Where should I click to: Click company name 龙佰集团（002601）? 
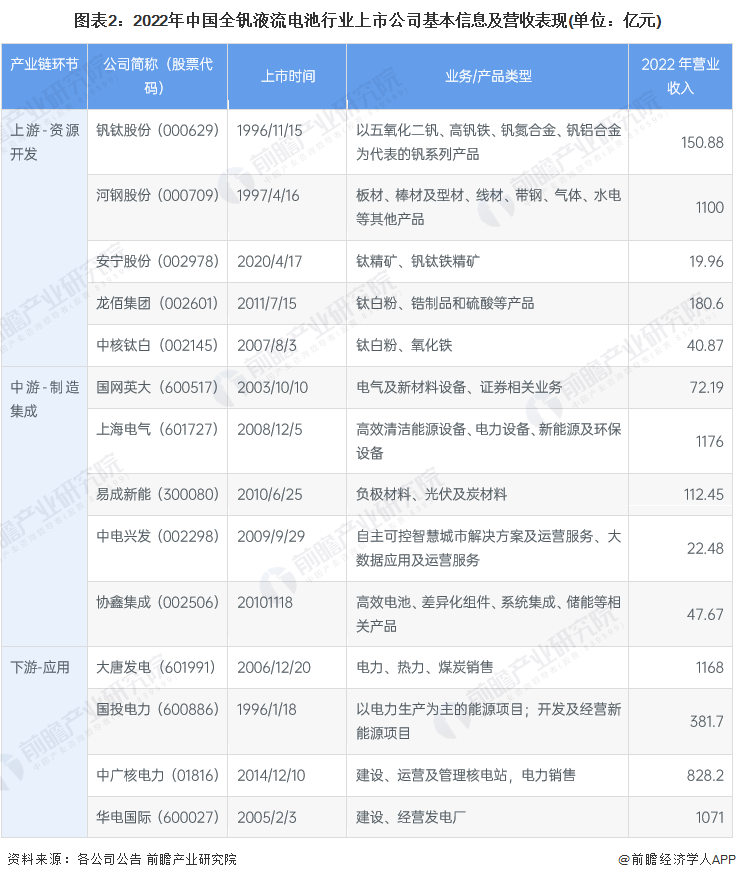157,304
